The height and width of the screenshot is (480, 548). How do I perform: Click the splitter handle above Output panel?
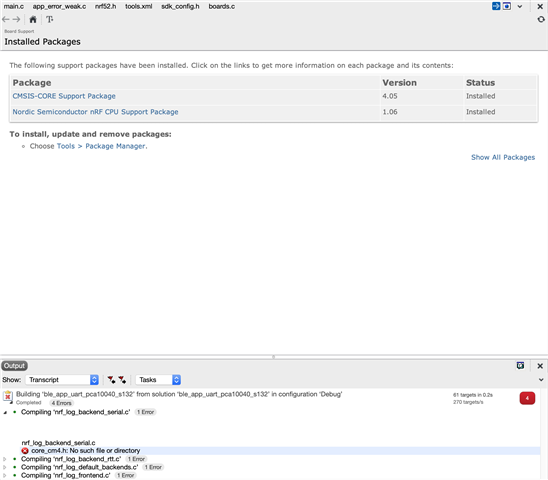click(x=274, y=357)
